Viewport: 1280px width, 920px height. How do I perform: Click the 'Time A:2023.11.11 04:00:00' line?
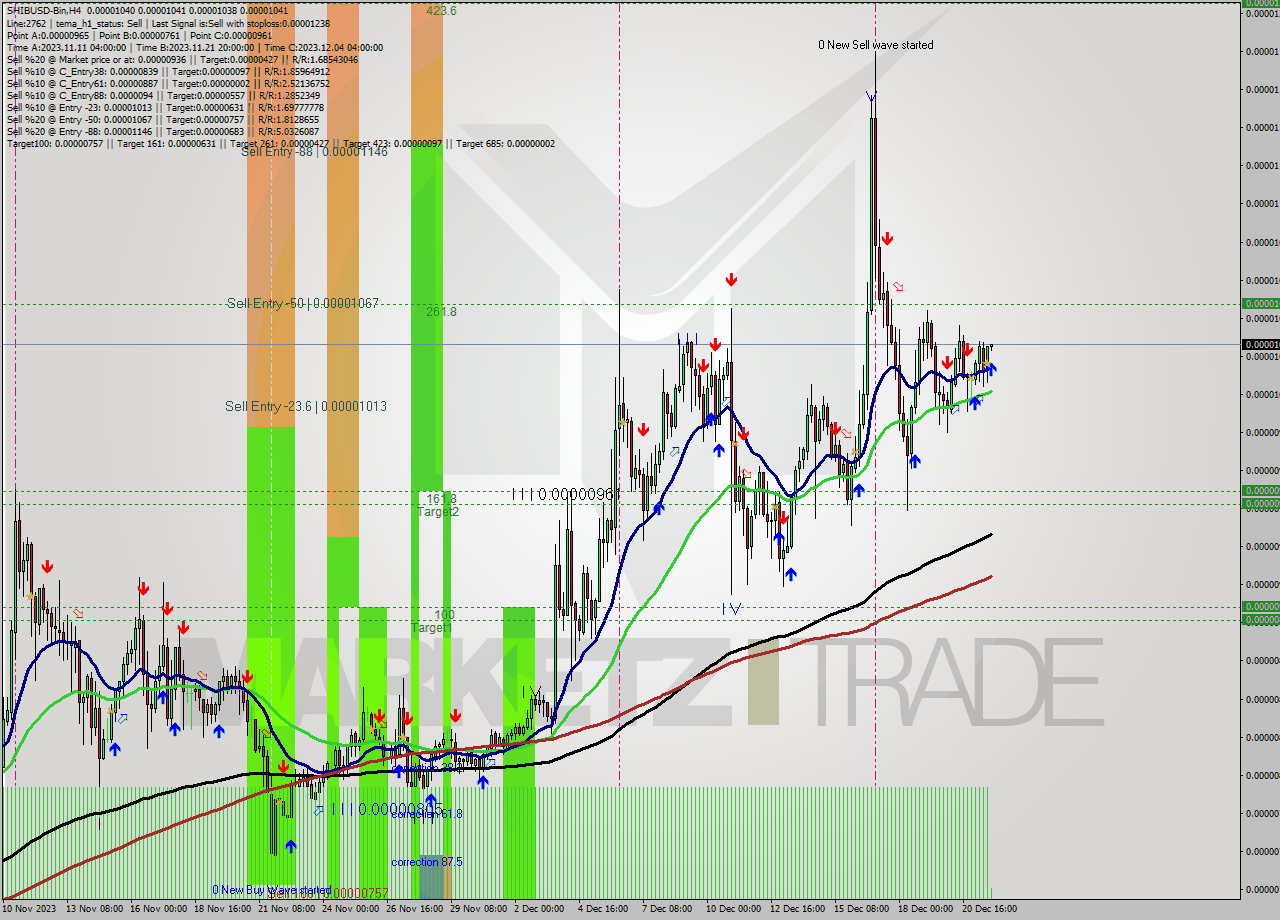(x=194, y=47)
